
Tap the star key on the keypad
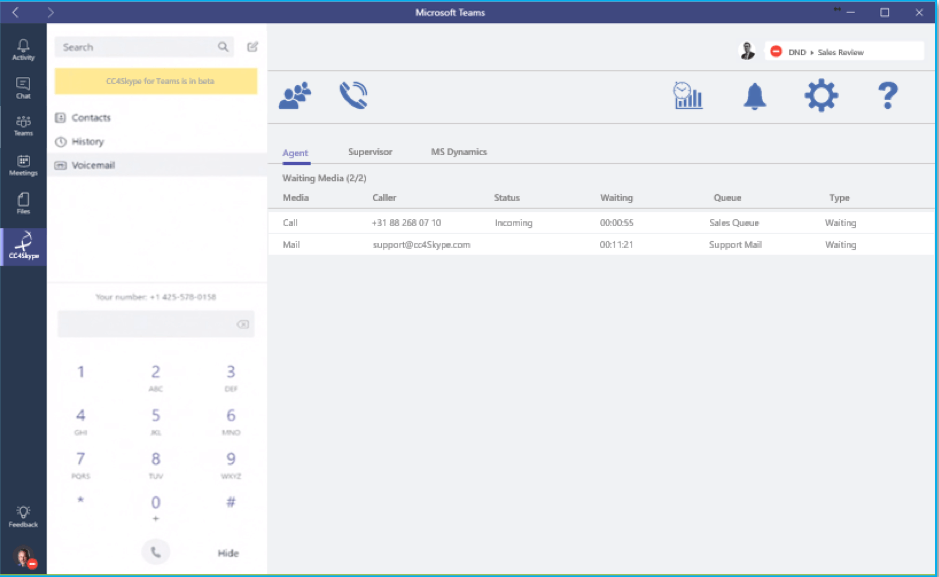pos(81,502)
